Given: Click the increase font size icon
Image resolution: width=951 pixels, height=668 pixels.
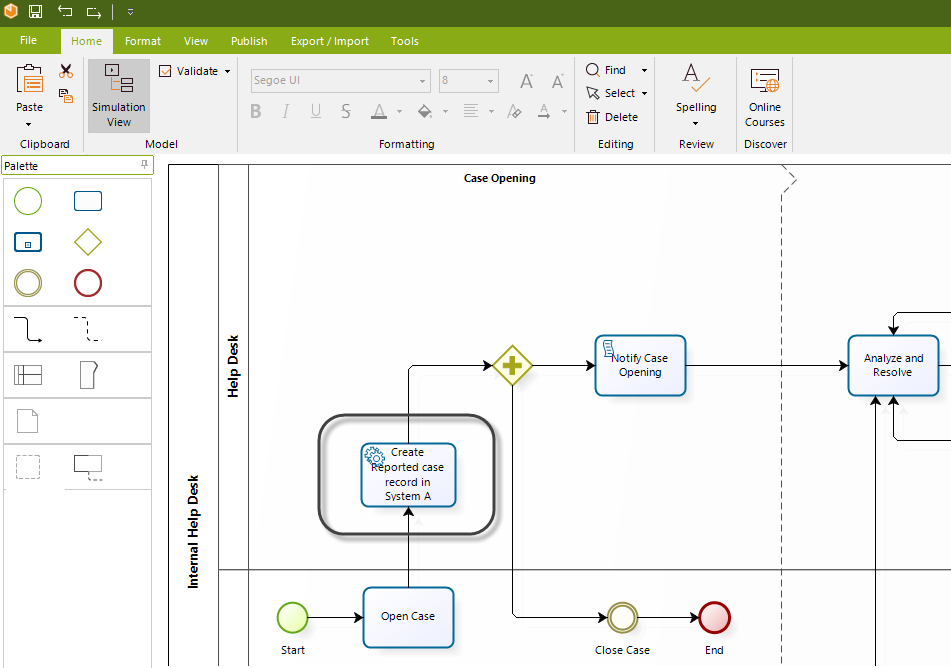Looking at the screenshot, I should [526, 81].
